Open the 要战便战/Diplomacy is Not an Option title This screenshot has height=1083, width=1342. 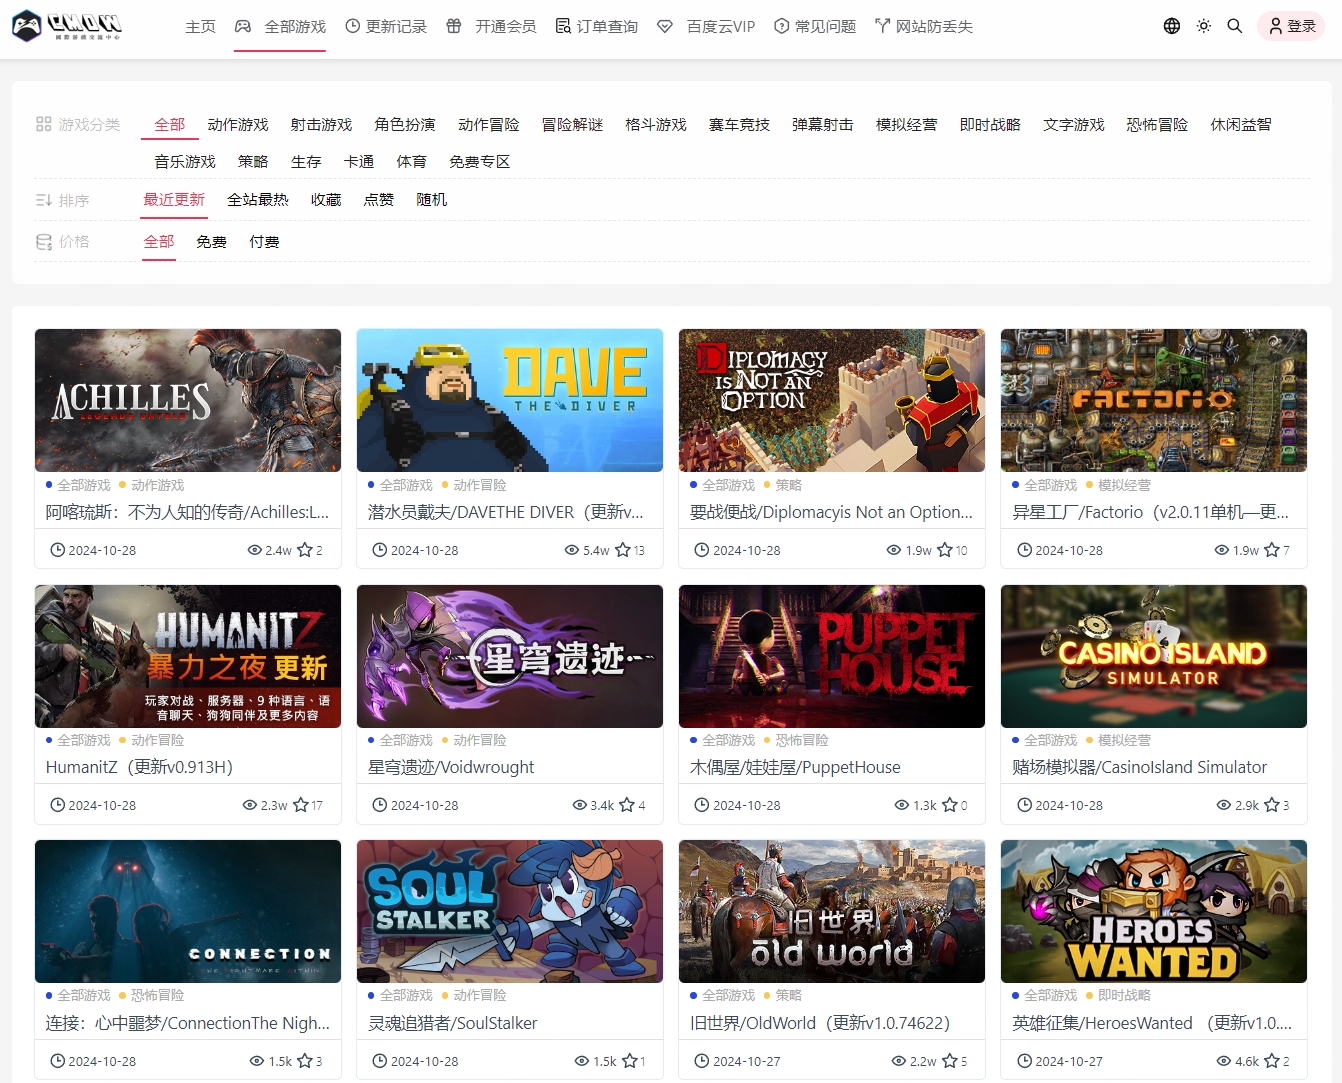[831, 512]
